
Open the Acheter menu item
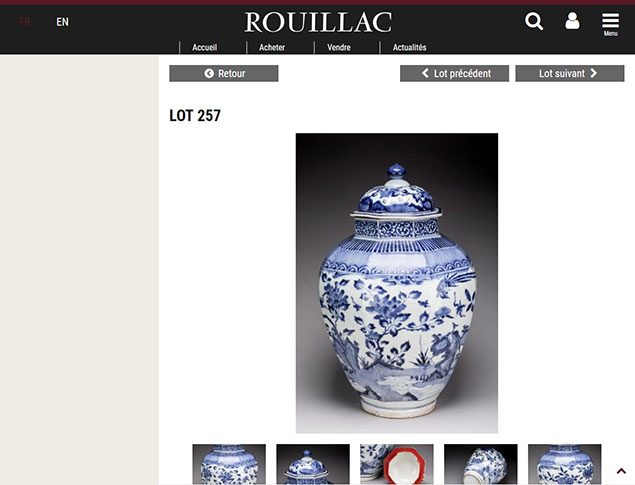coord(272,47)
